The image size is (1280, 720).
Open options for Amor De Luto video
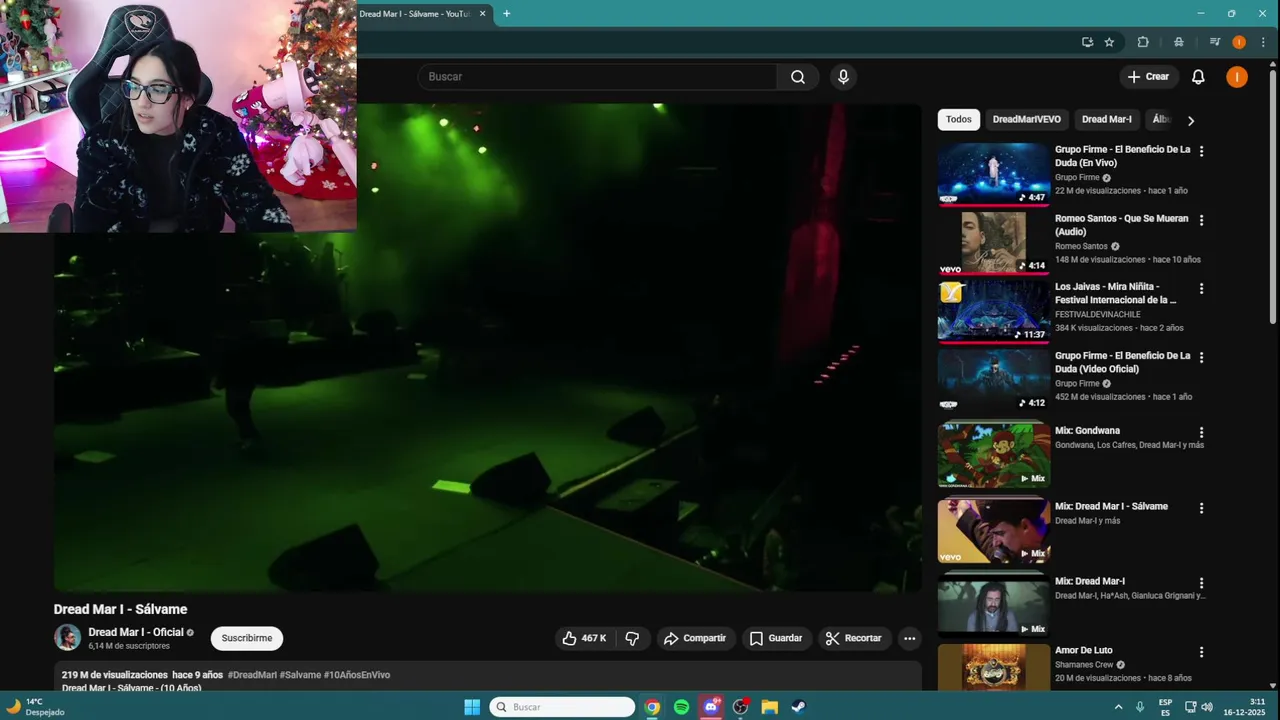click(x=1201, y=652)
